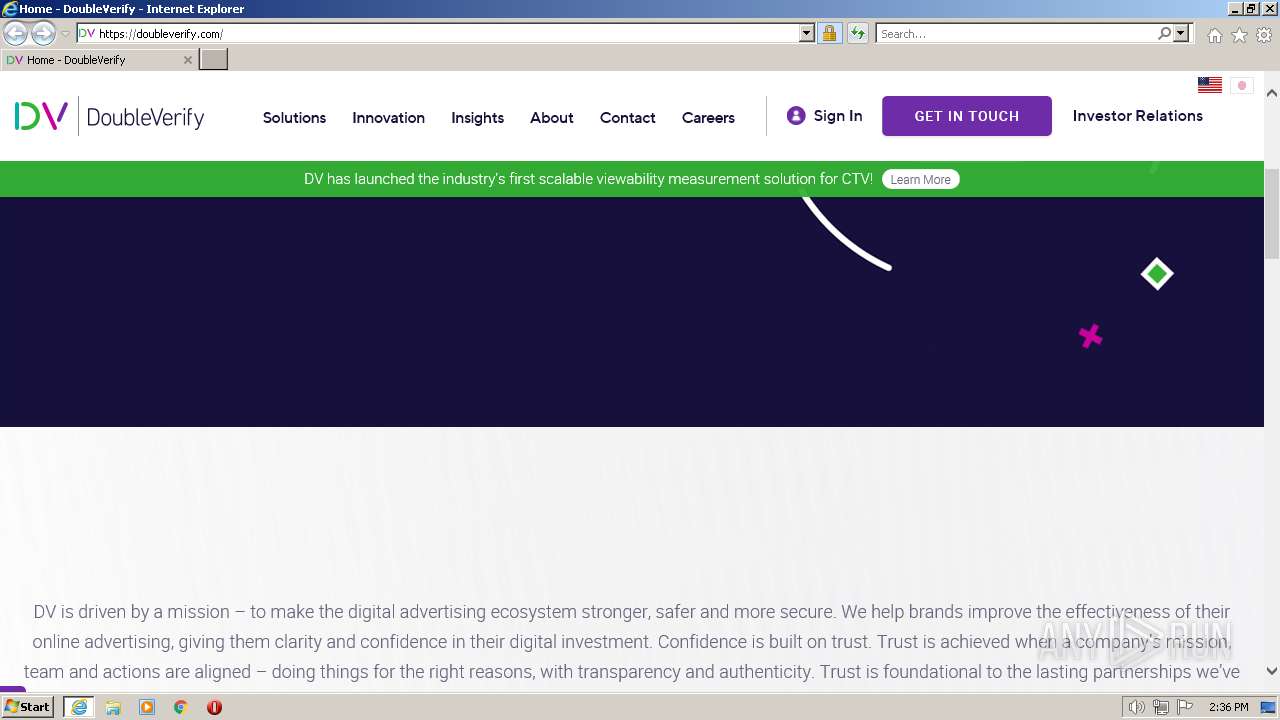Click the magenta cross graphic in the hero
The height and width of the screenshot is (720, 1280).
click(1090, 336)
